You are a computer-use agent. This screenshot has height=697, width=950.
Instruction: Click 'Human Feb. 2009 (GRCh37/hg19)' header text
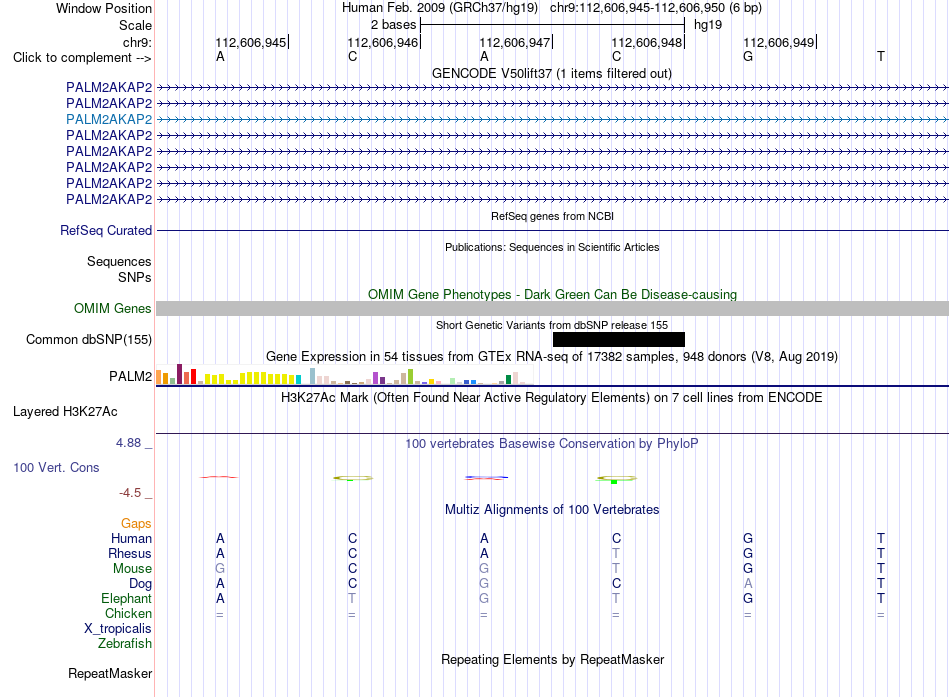click(440, 8)
